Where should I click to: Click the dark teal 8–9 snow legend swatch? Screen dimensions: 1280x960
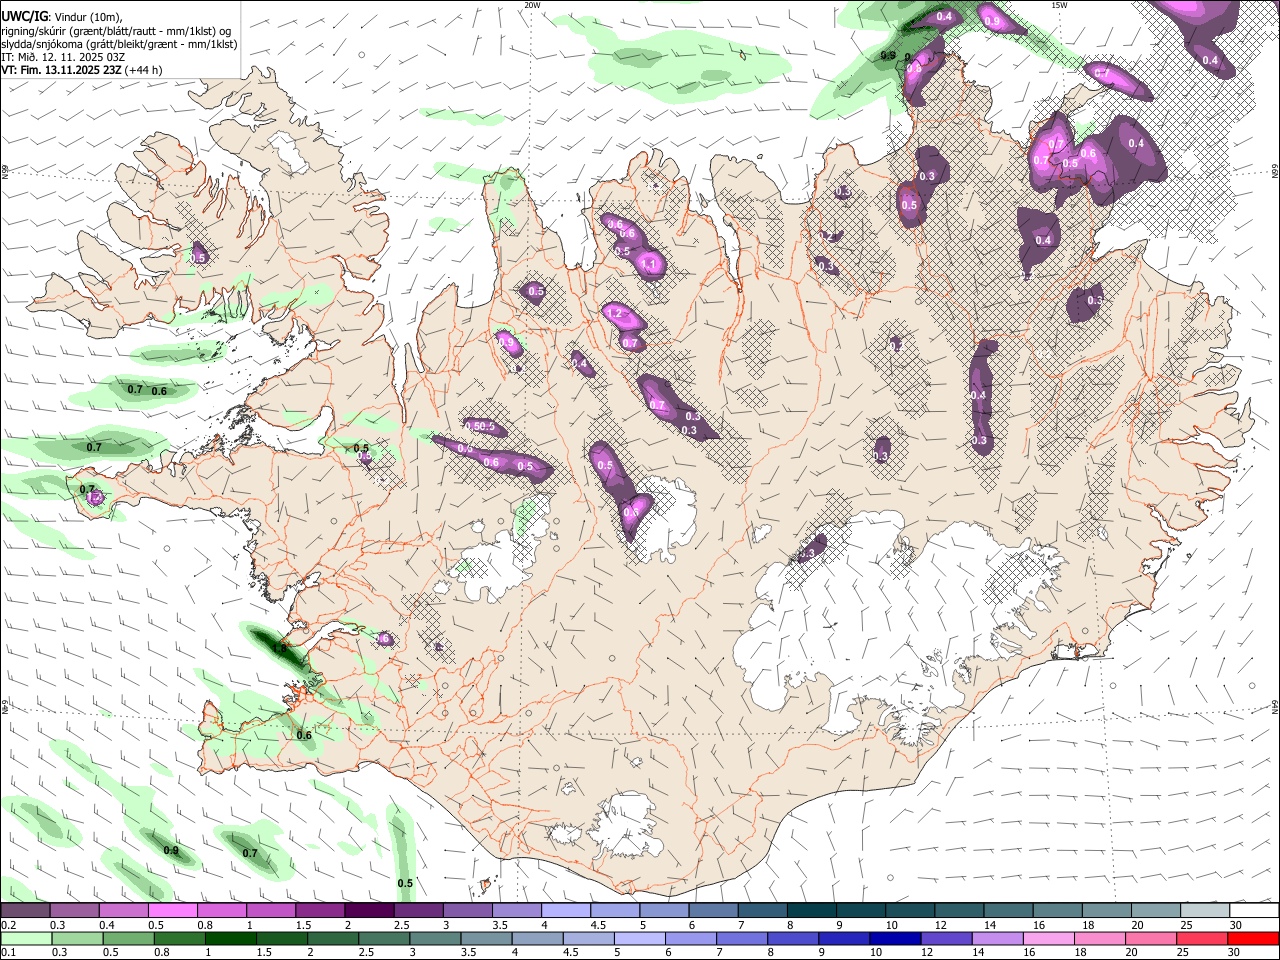pyautogui.click(x=811, y=911)
